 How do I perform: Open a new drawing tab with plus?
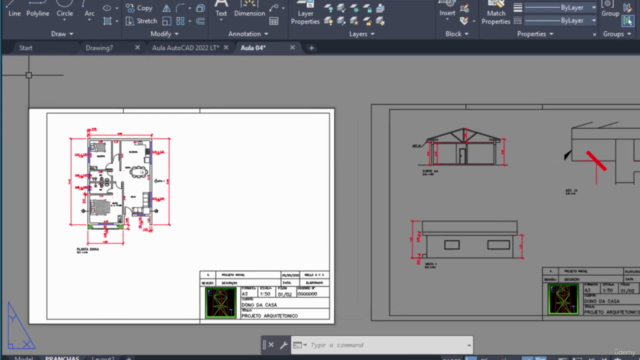click(311, 48)
